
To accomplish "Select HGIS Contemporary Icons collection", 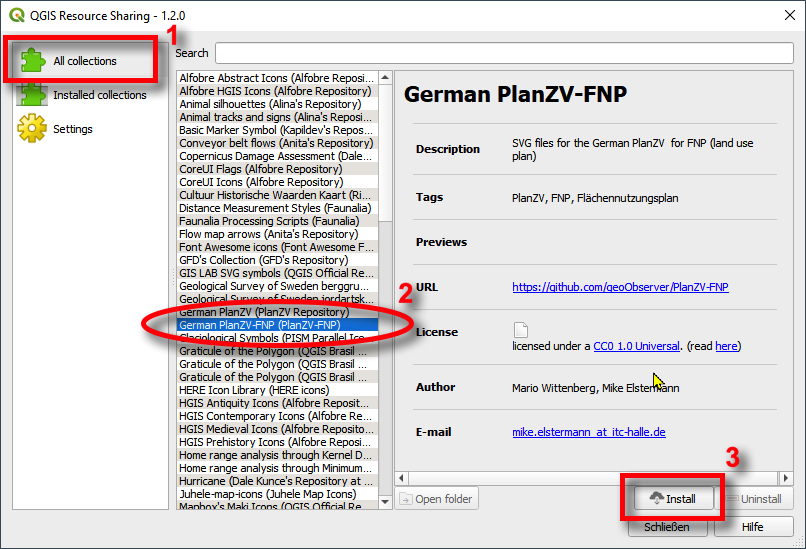I will [x=278, y=416].
